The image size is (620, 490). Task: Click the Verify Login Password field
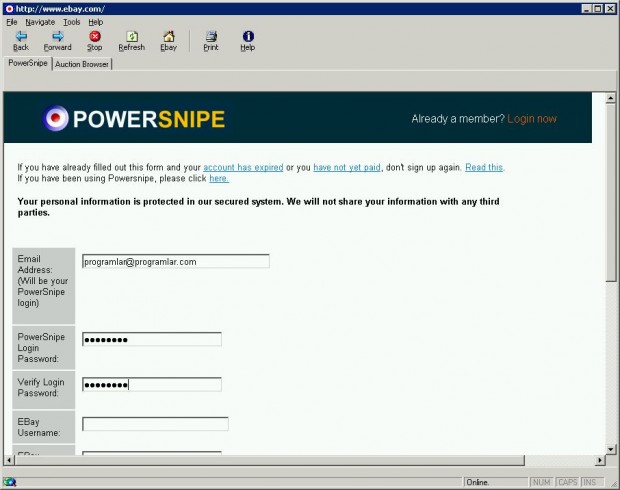pyautogui.click(x=152, y=384)
